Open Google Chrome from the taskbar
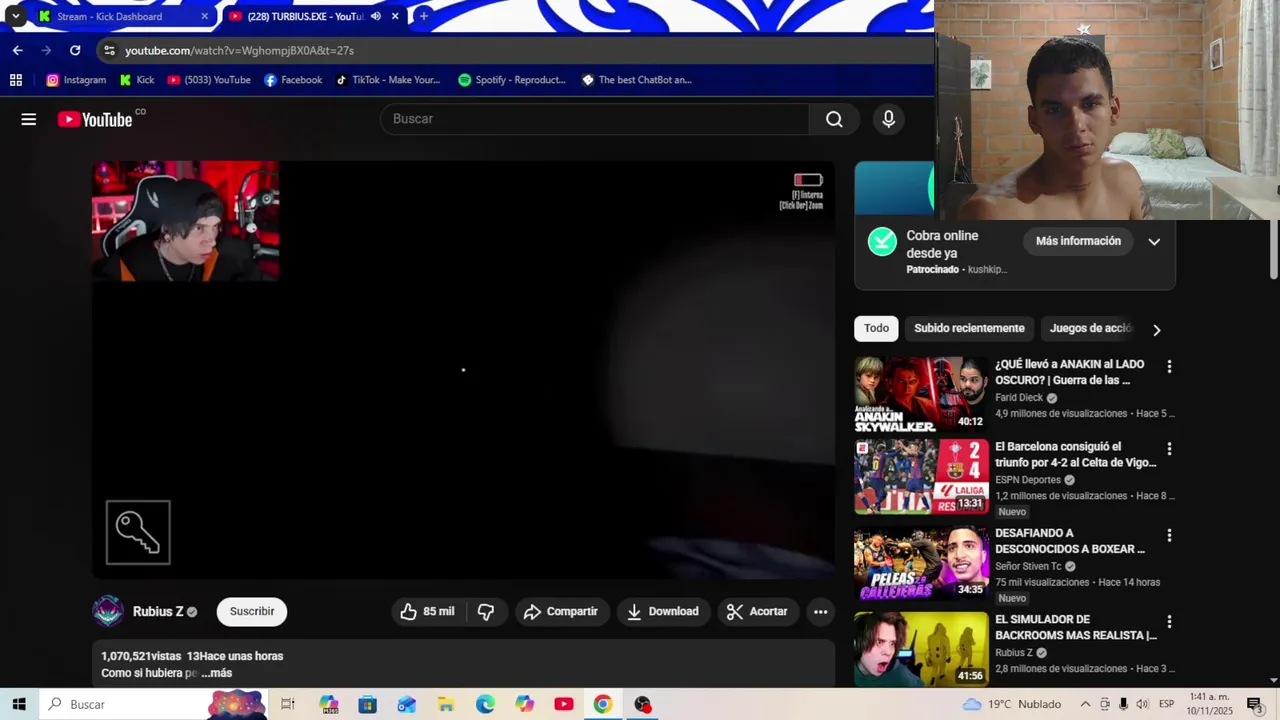Image resolution: width=1280 pixels, height=720 pixels. coord(602,704)
